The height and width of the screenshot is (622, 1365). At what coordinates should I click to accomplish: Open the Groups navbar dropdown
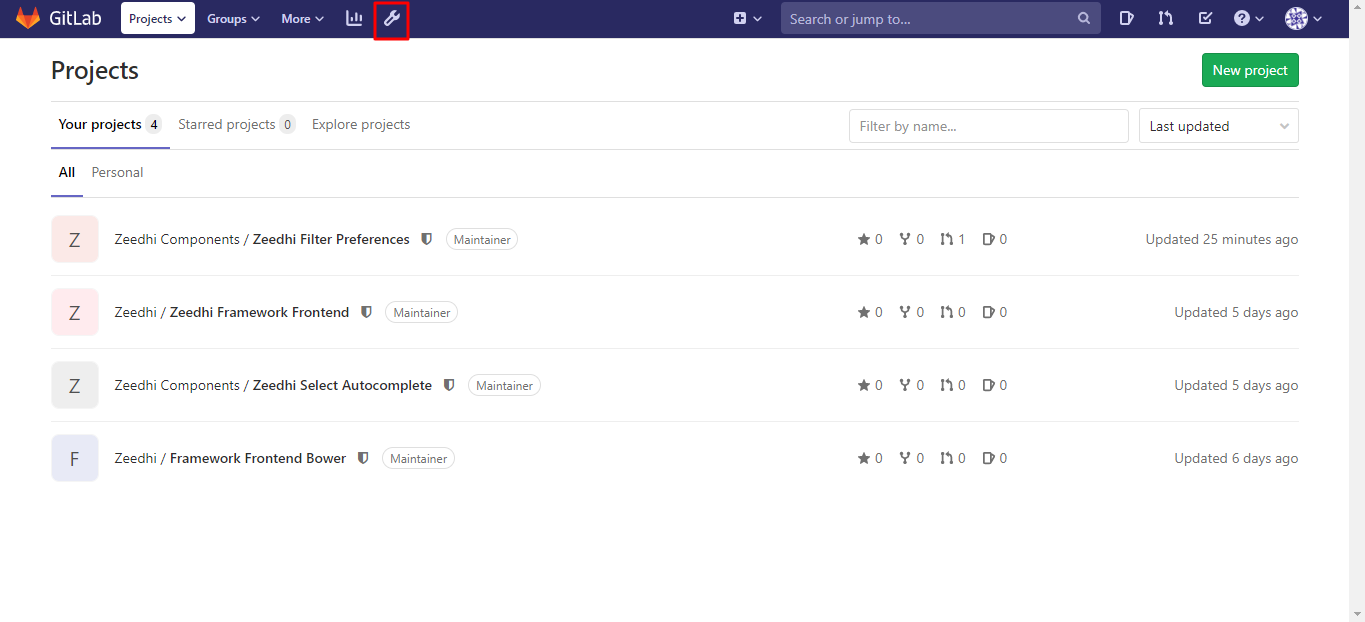click(x=233, y=18)
